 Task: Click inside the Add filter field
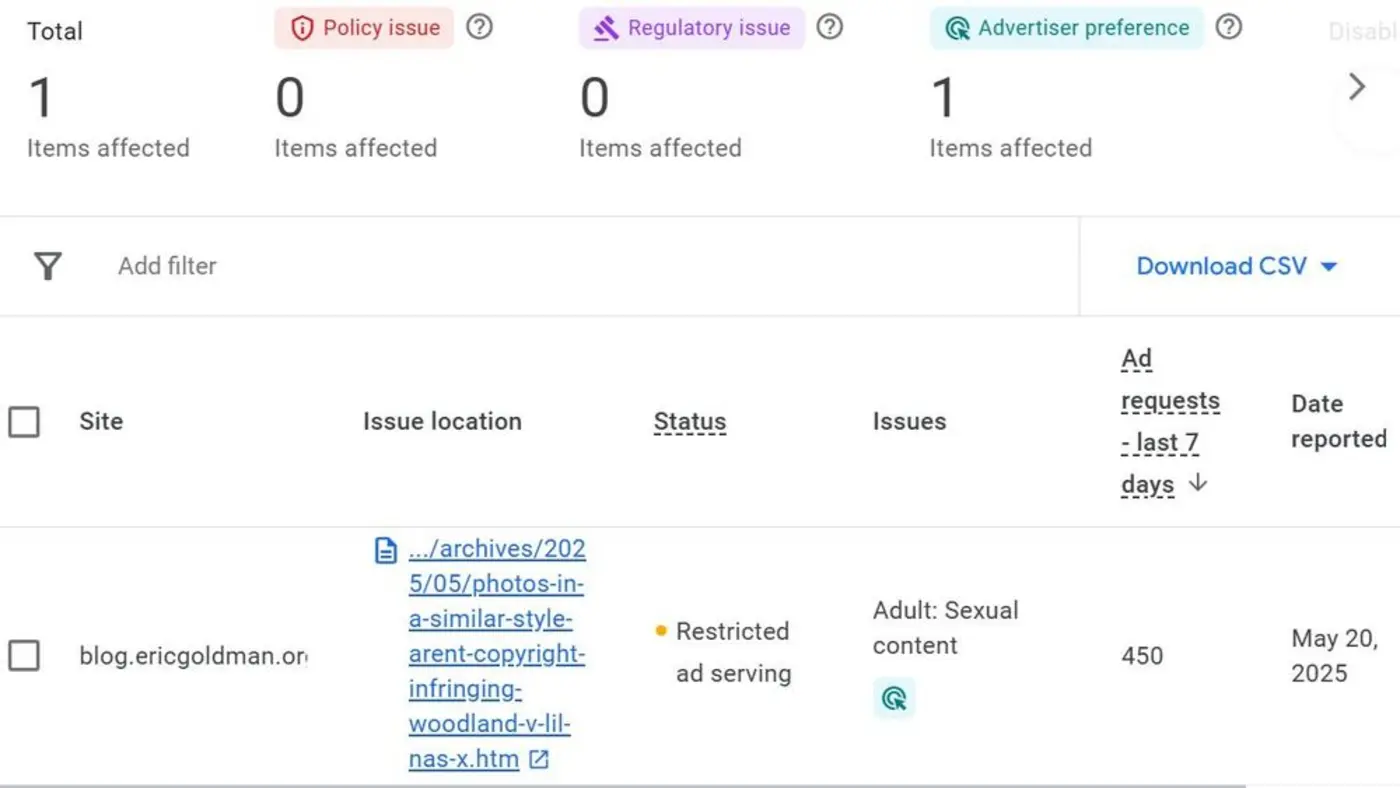coord(167,266)
